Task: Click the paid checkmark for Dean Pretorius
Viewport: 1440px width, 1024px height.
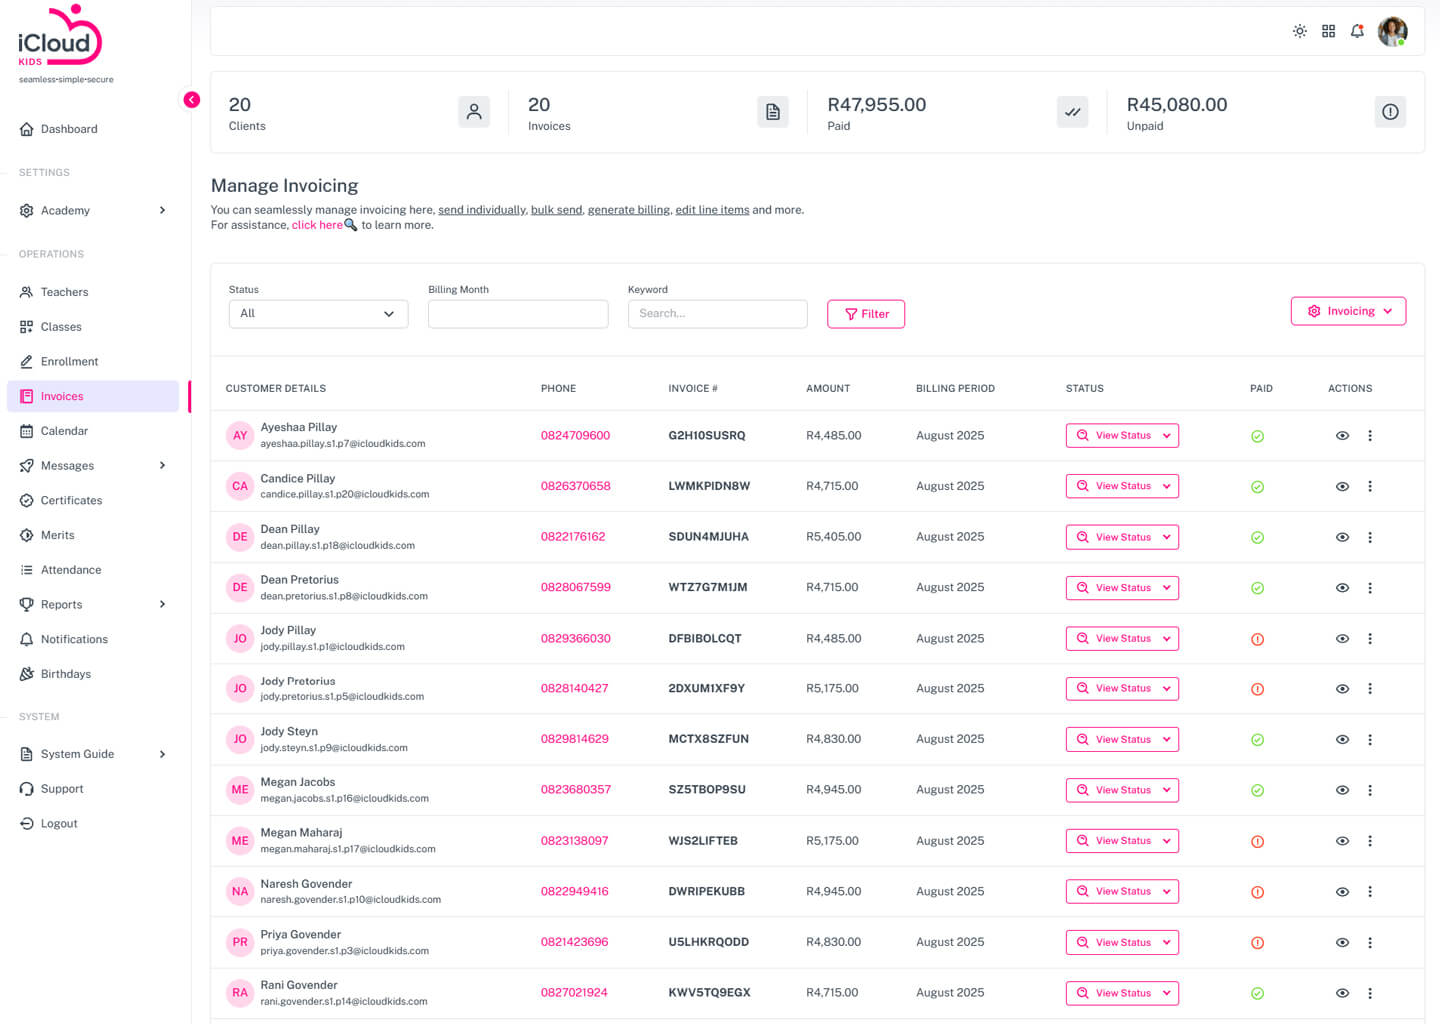Action: coord(1257,588)
